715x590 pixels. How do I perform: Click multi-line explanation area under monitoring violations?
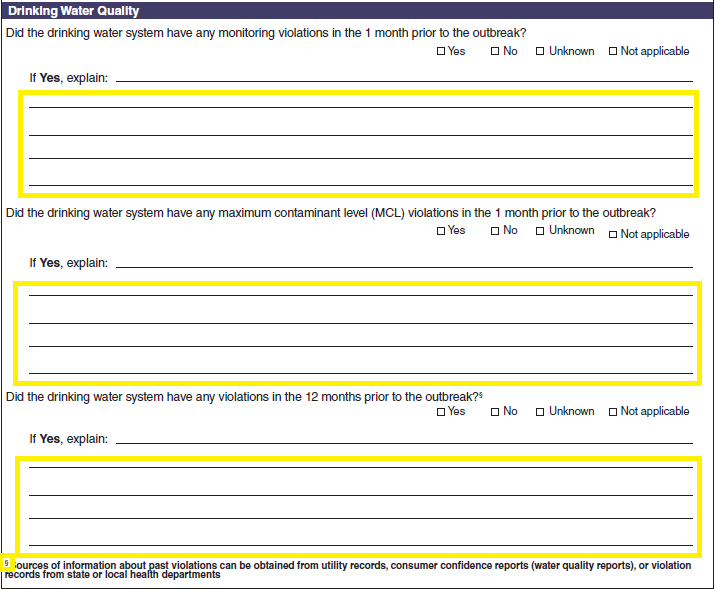pos(358,144)
